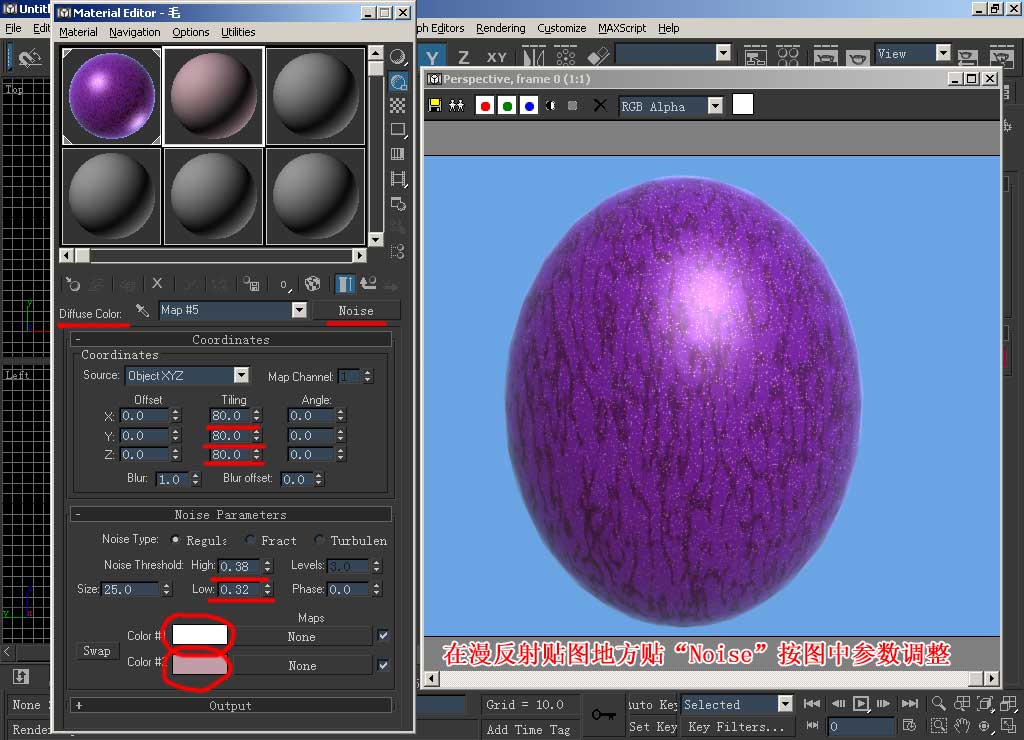
Task: Click the white Color #1 swatch
Action: pos(200,634)
